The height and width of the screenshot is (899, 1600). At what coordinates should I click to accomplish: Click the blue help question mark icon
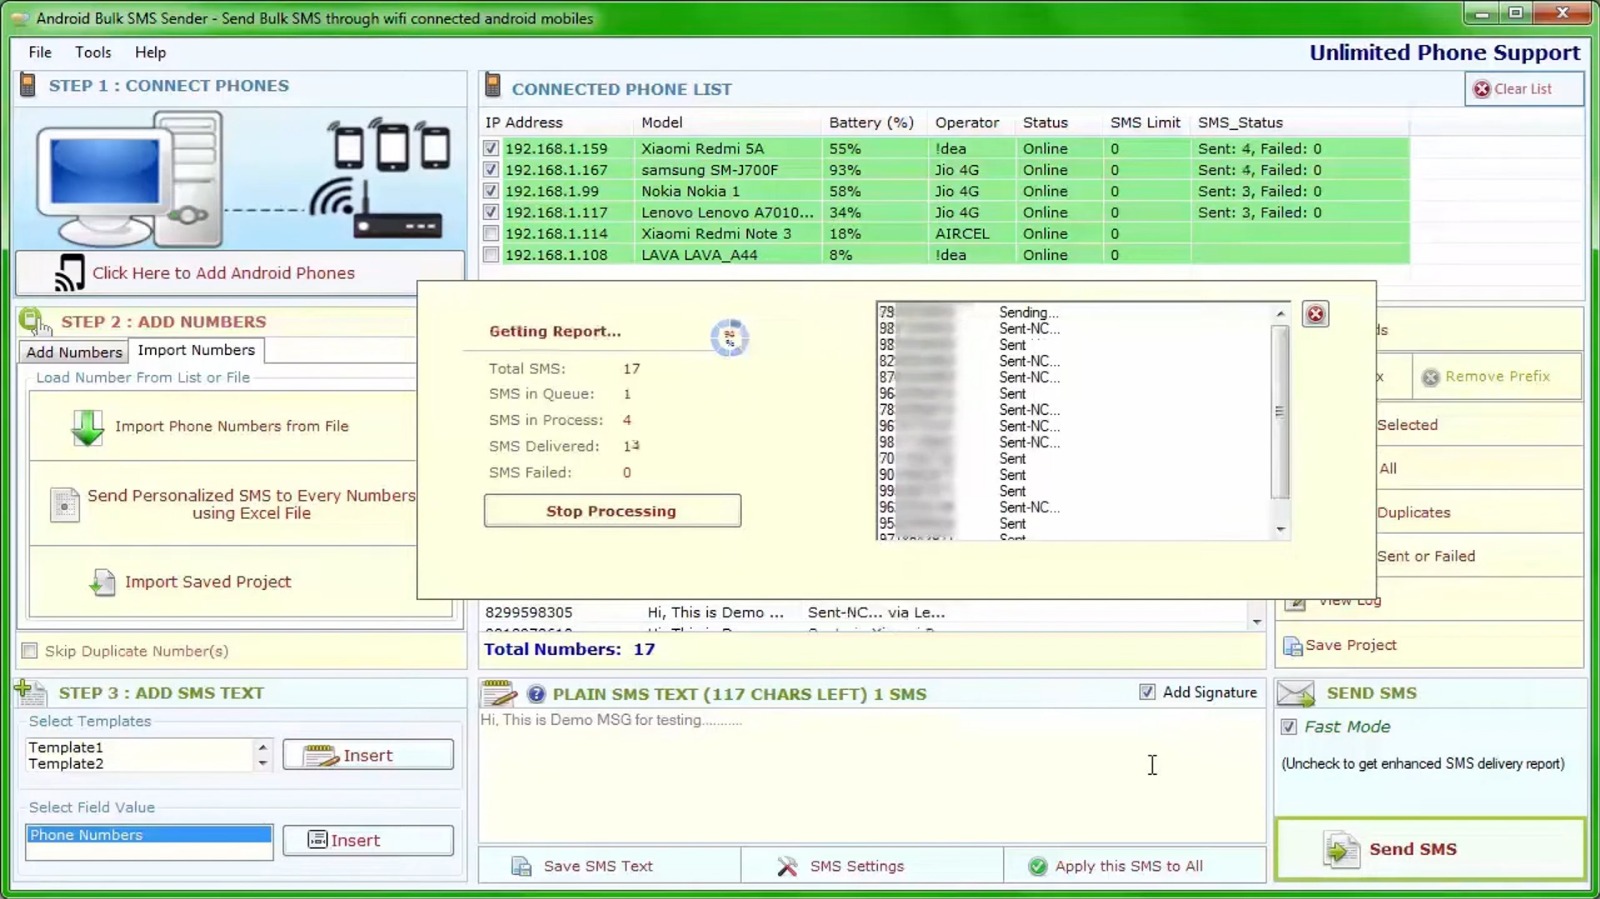(536, 694)
